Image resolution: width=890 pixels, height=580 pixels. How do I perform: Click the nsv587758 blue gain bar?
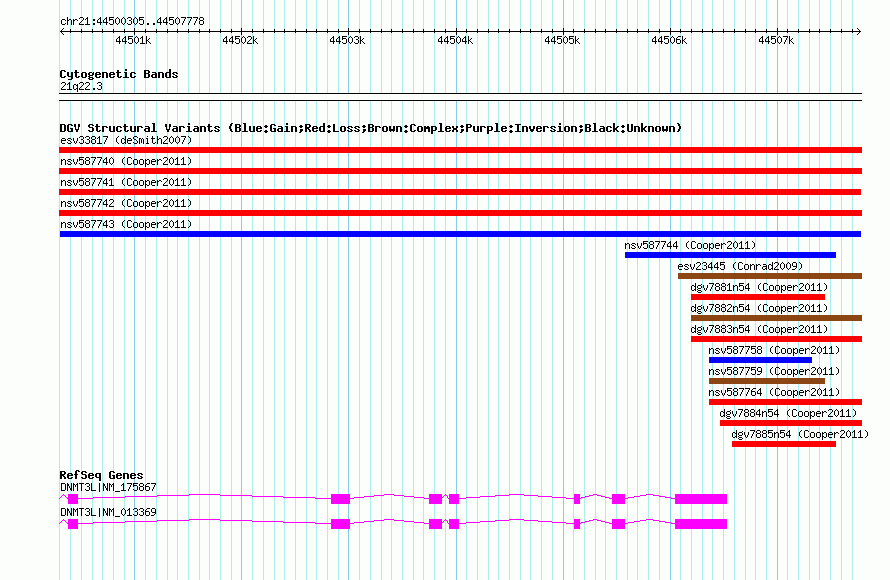pyautogui.click(x=760, y=360)
